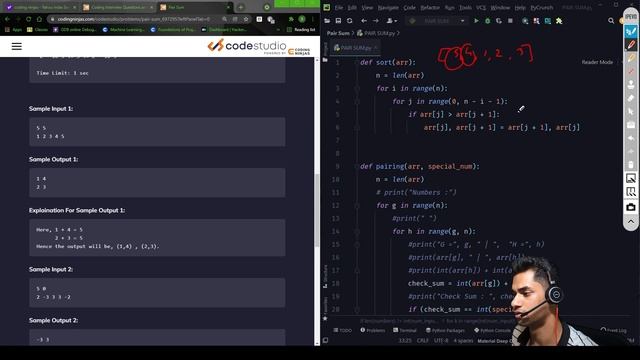Open the hamburger menu on Code Studio page
The width and height of the screenshot is (640, 360).
coord(17,46)
